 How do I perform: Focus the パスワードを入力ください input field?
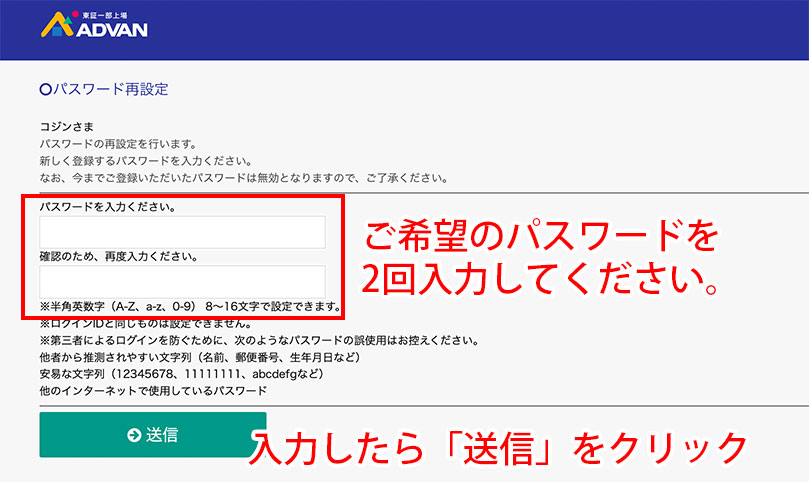[182, 232]
